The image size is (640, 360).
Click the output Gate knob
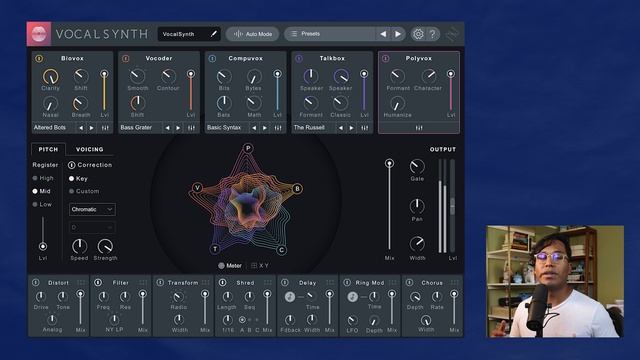click(x=417, y=166)
